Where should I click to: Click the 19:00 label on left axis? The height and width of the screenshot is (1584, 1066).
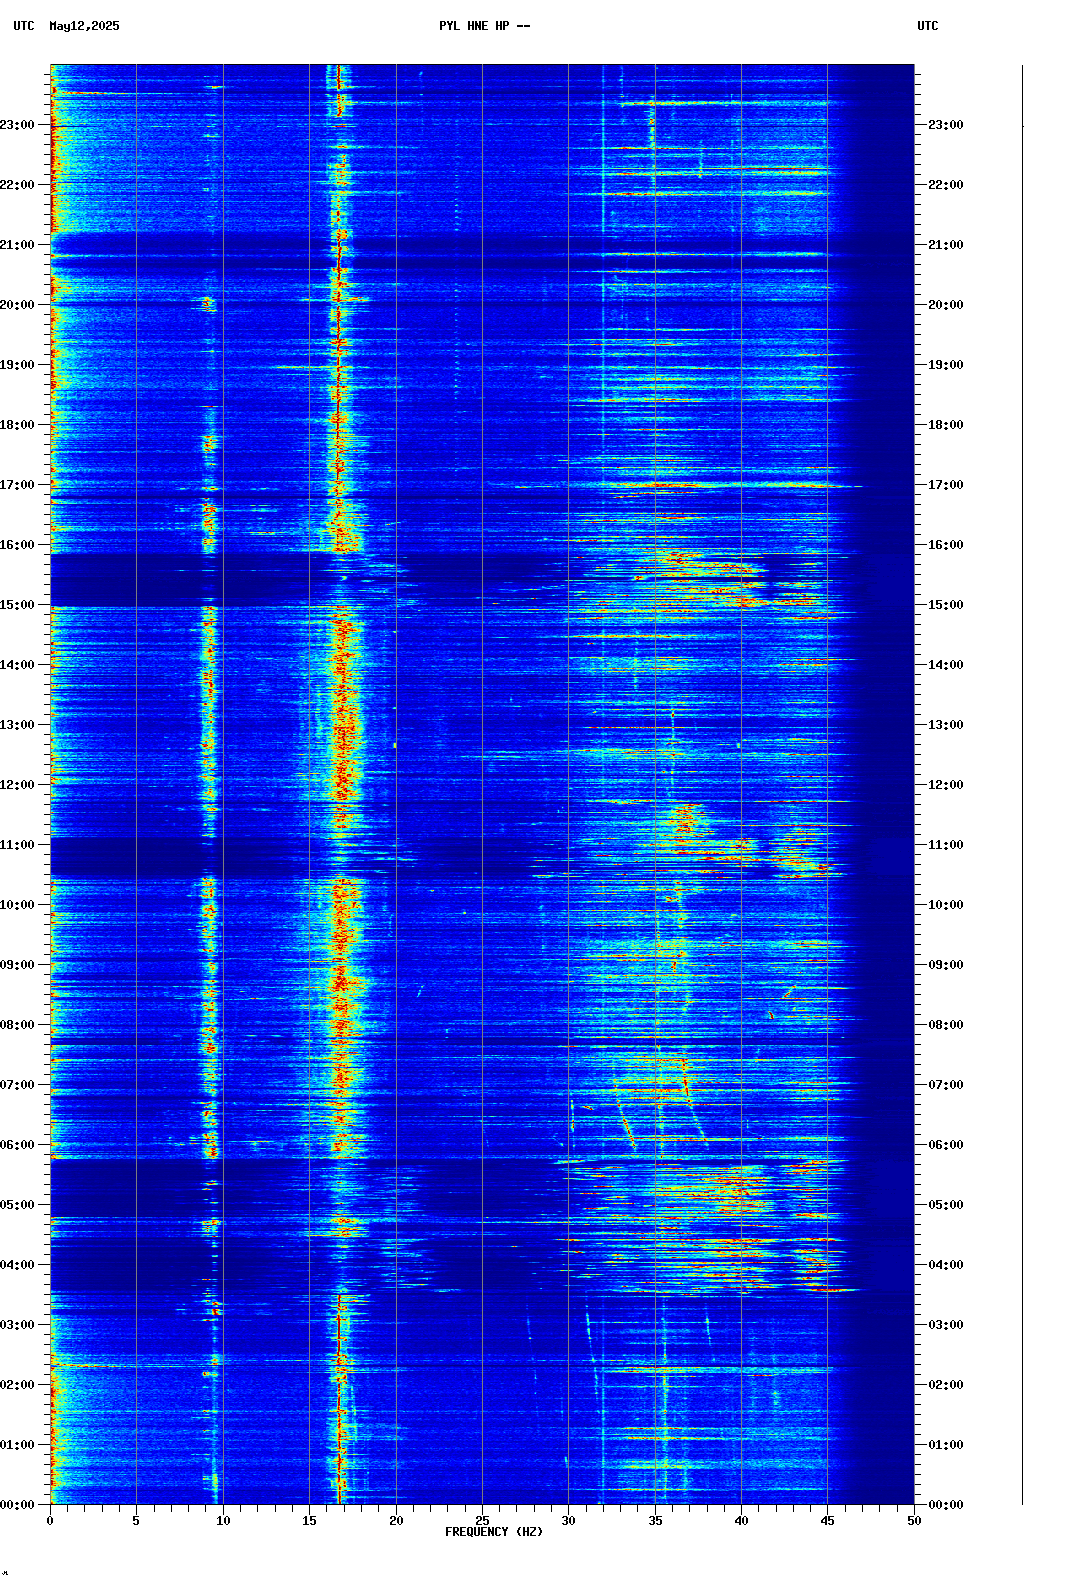tap(17, 365)
